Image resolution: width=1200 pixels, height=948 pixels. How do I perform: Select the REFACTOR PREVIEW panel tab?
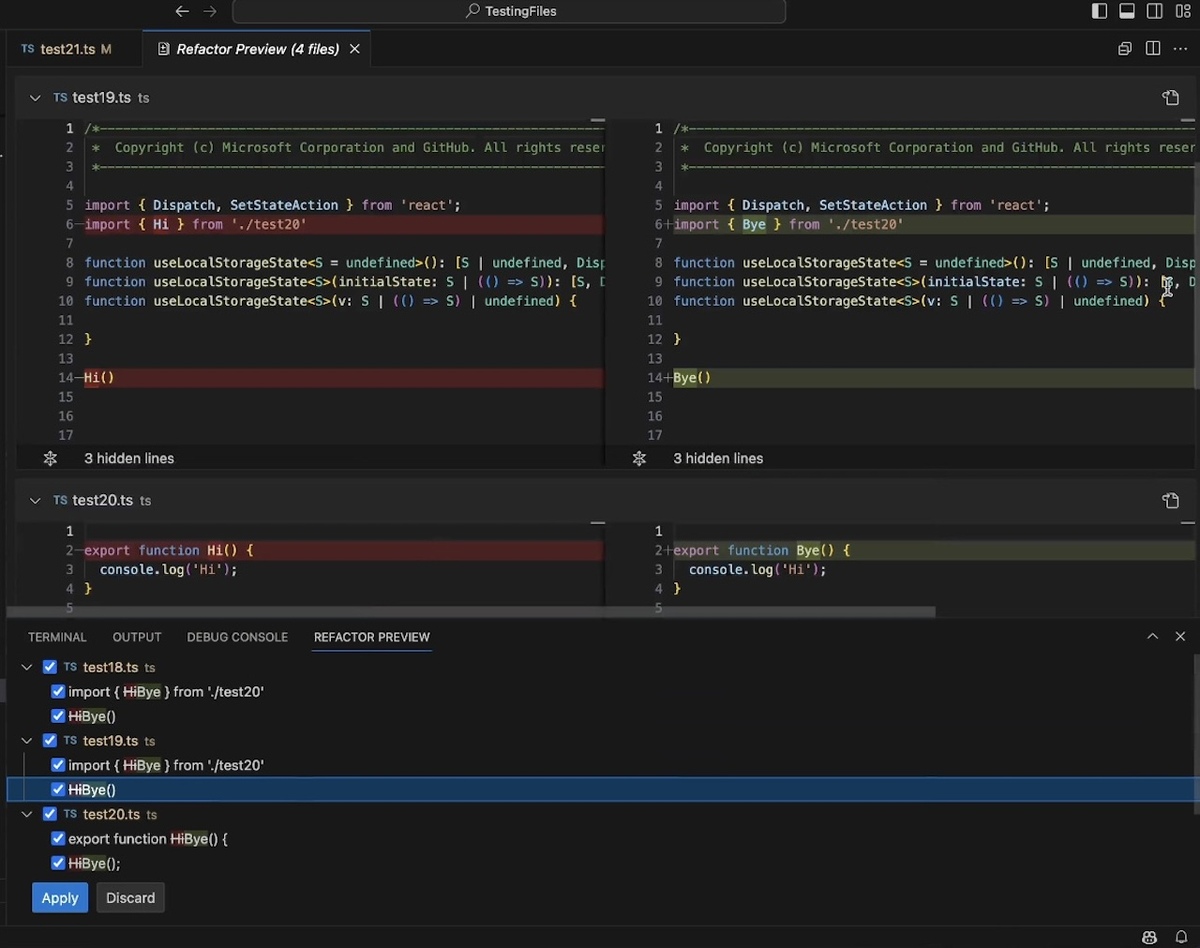coord(372,637)
